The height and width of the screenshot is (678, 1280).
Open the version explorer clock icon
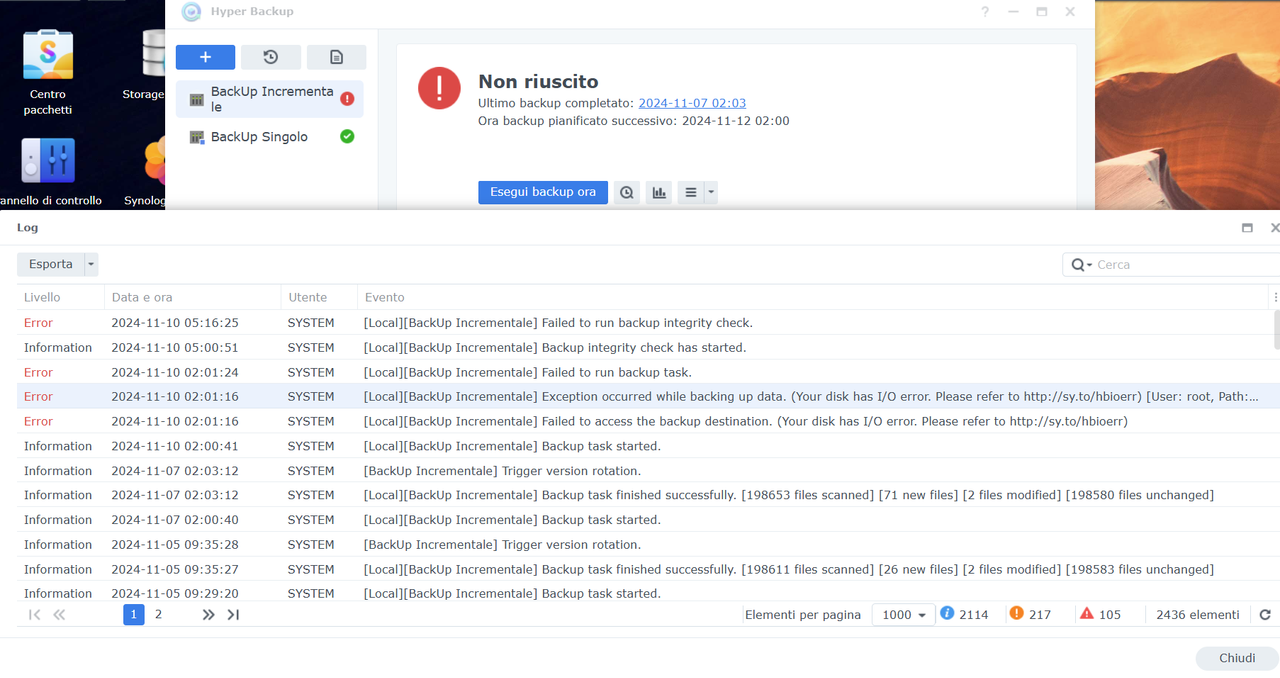tap(627, 192)
